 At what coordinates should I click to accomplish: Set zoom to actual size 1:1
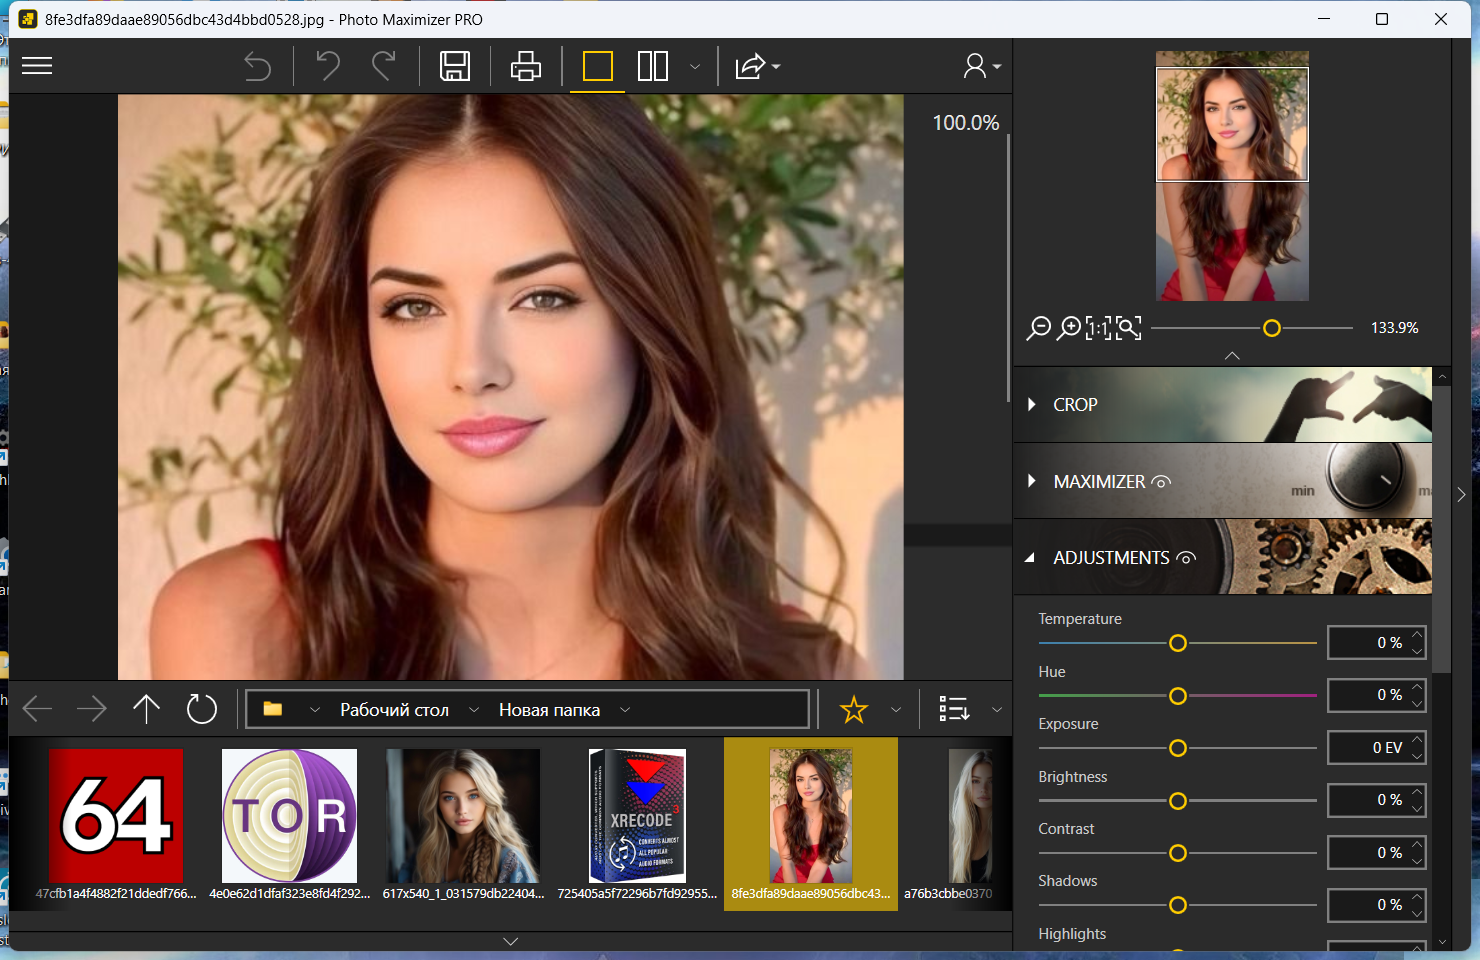pos(1098,328)
